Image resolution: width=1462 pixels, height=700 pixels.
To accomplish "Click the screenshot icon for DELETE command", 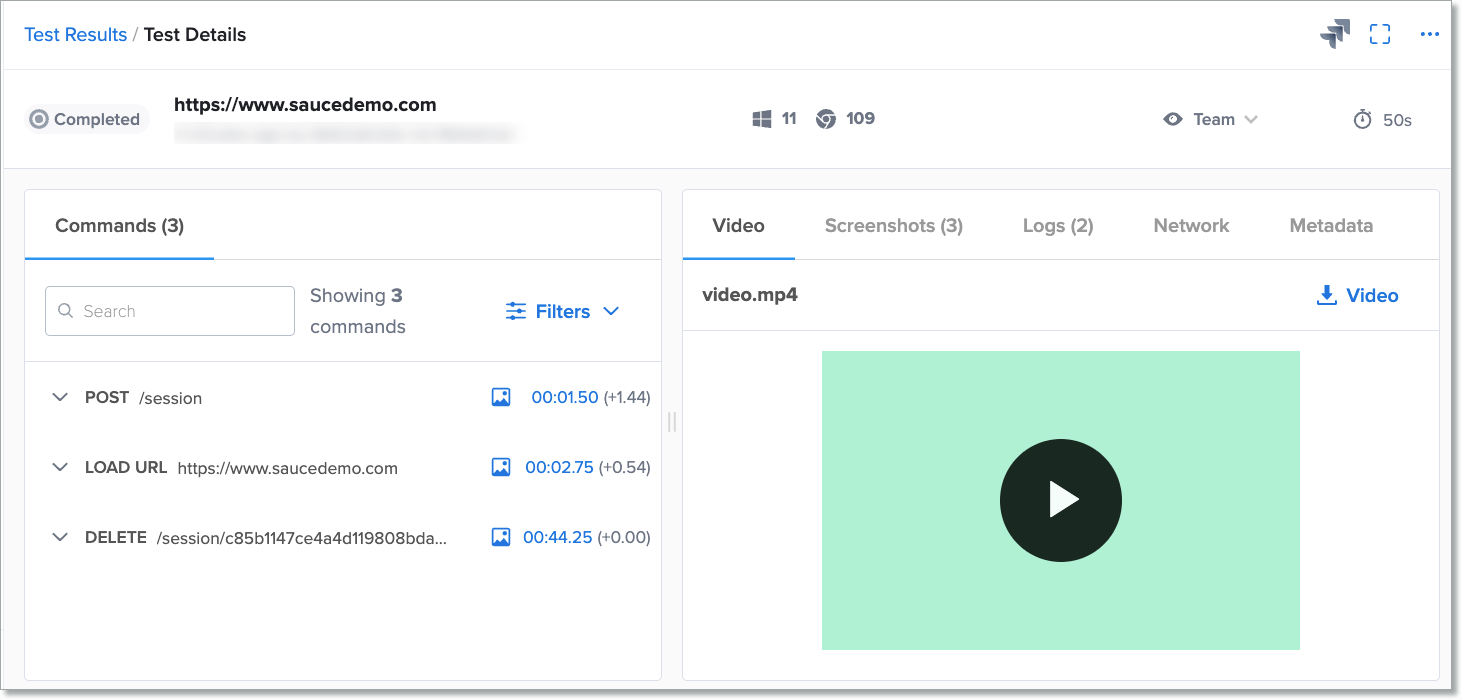I will (x=501, y=537).
